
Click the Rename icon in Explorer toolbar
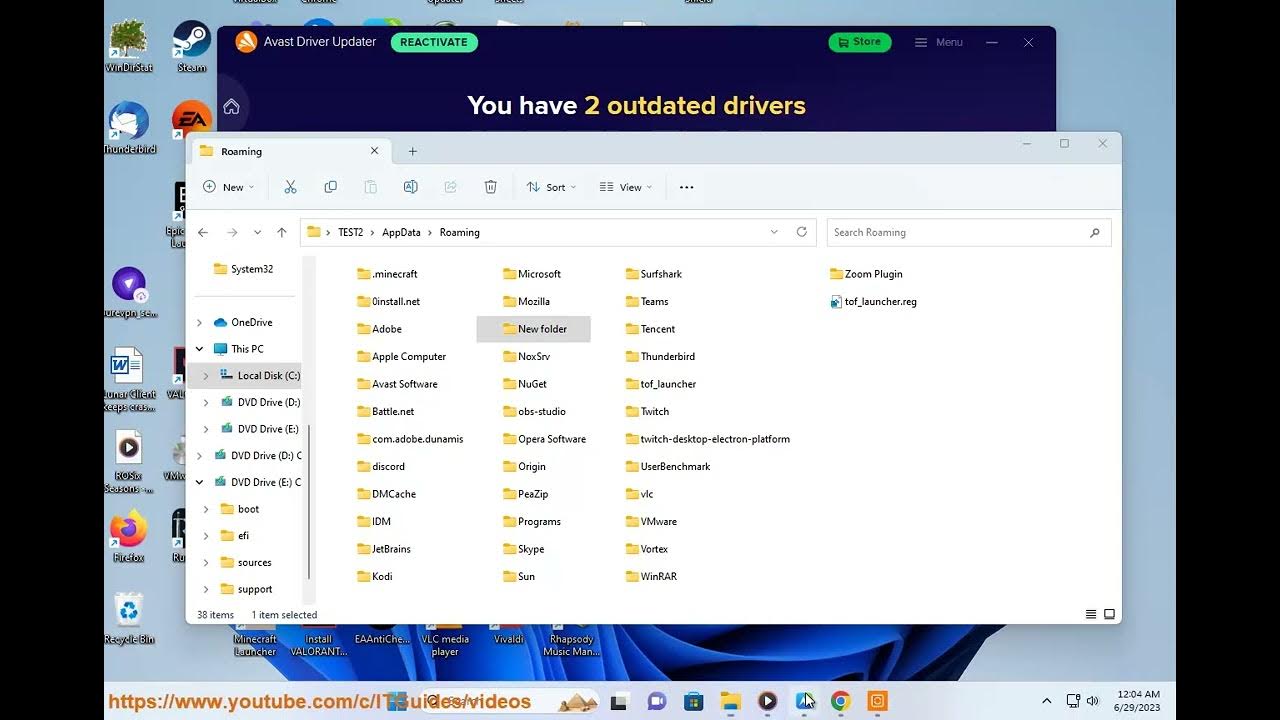click(x=410, y=187)
